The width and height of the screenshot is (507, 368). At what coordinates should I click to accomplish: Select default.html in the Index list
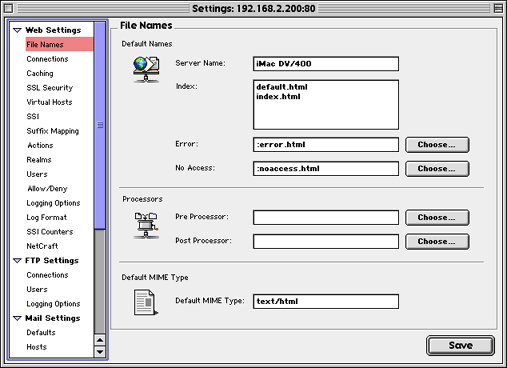coord(282,87)
